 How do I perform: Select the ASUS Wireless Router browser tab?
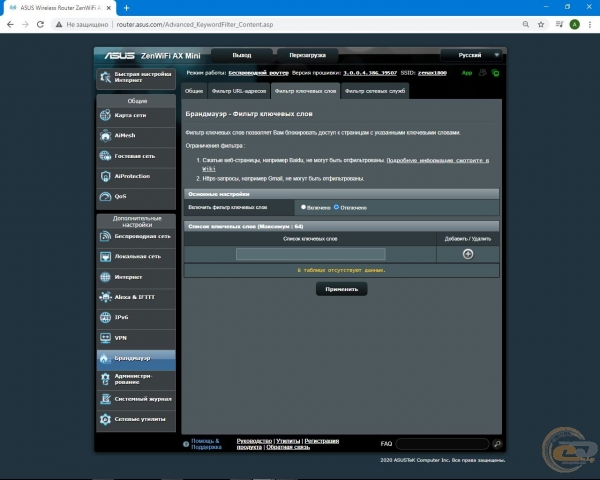(x=61, y=8)
